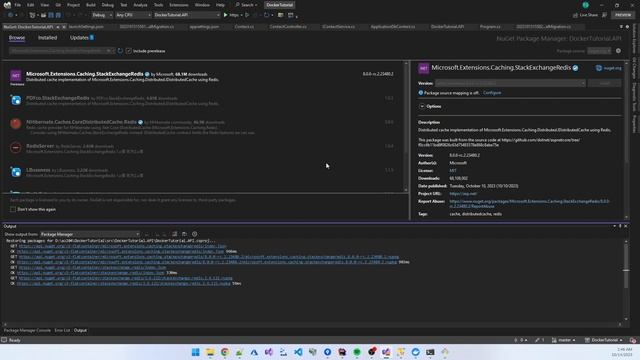
Task: Toggle Include prerelease checkbox
Action: [x=129, y=51]
